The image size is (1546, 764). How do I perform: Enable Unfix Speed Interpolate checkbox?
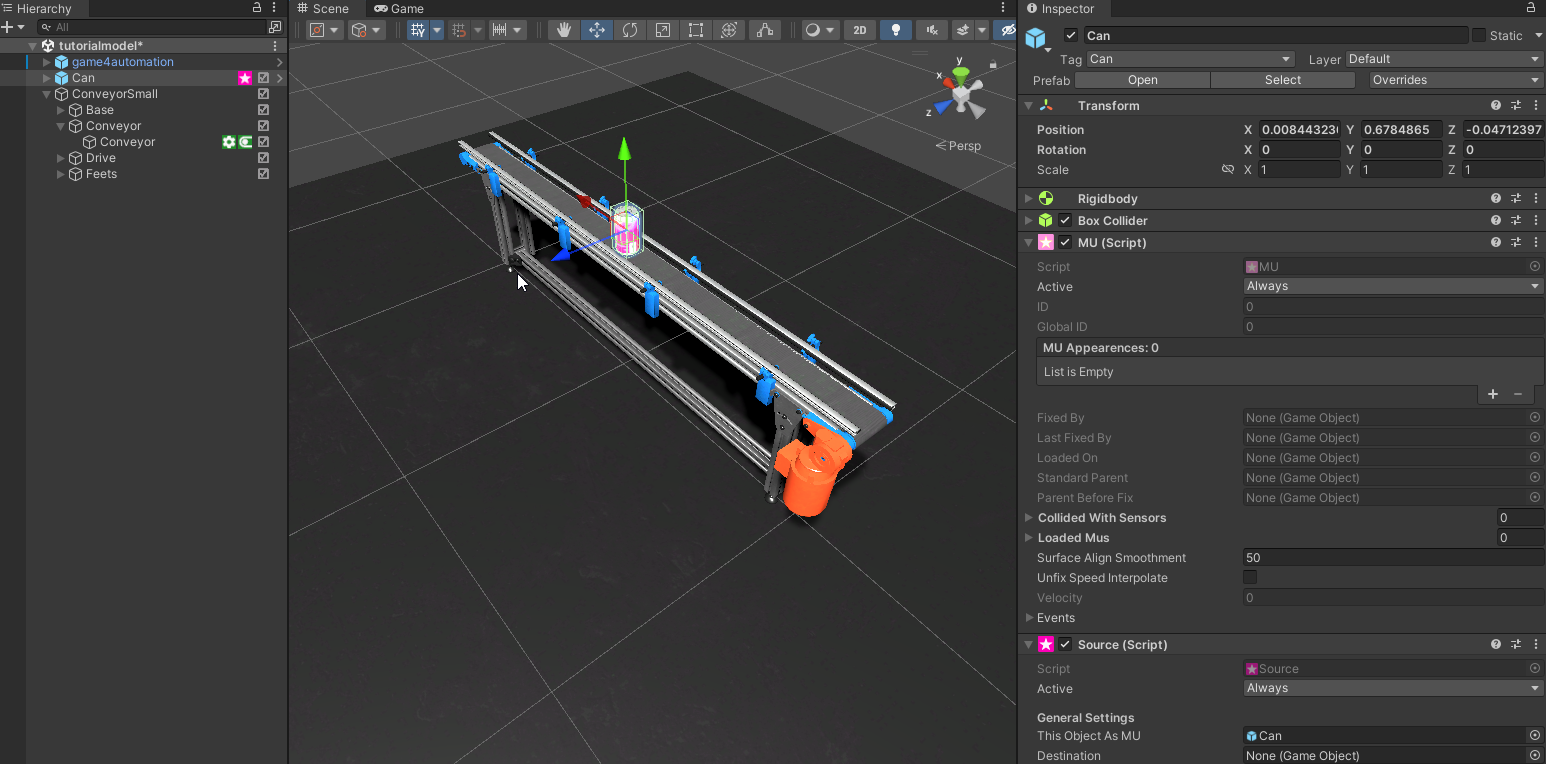[1250, 578]
